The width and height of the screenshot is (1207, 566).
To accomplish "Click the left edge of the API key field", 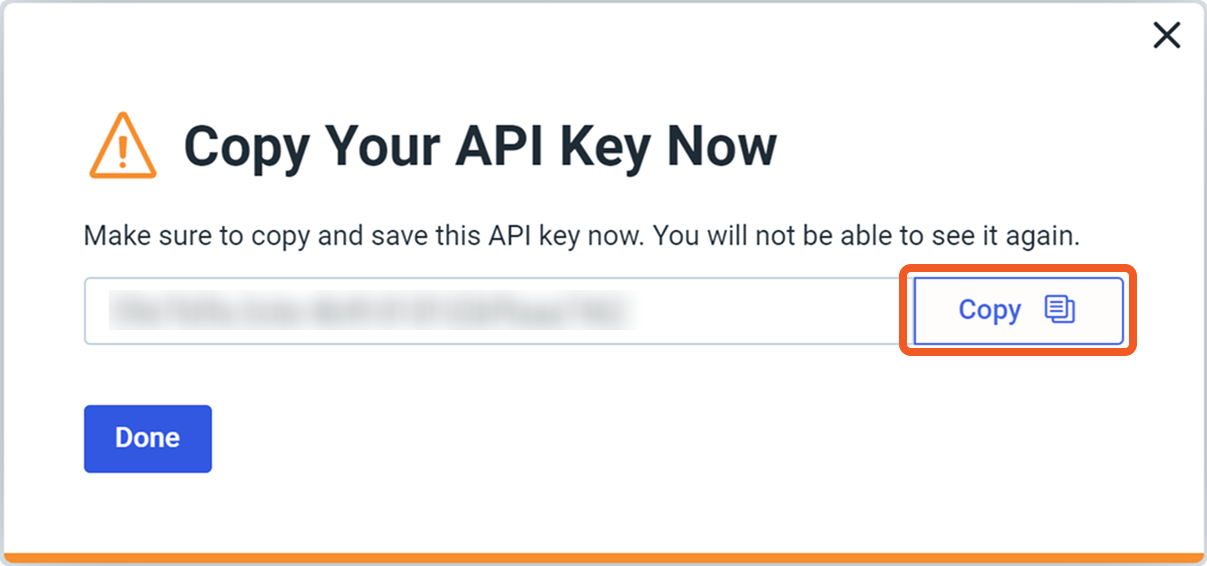I will 93,311.
